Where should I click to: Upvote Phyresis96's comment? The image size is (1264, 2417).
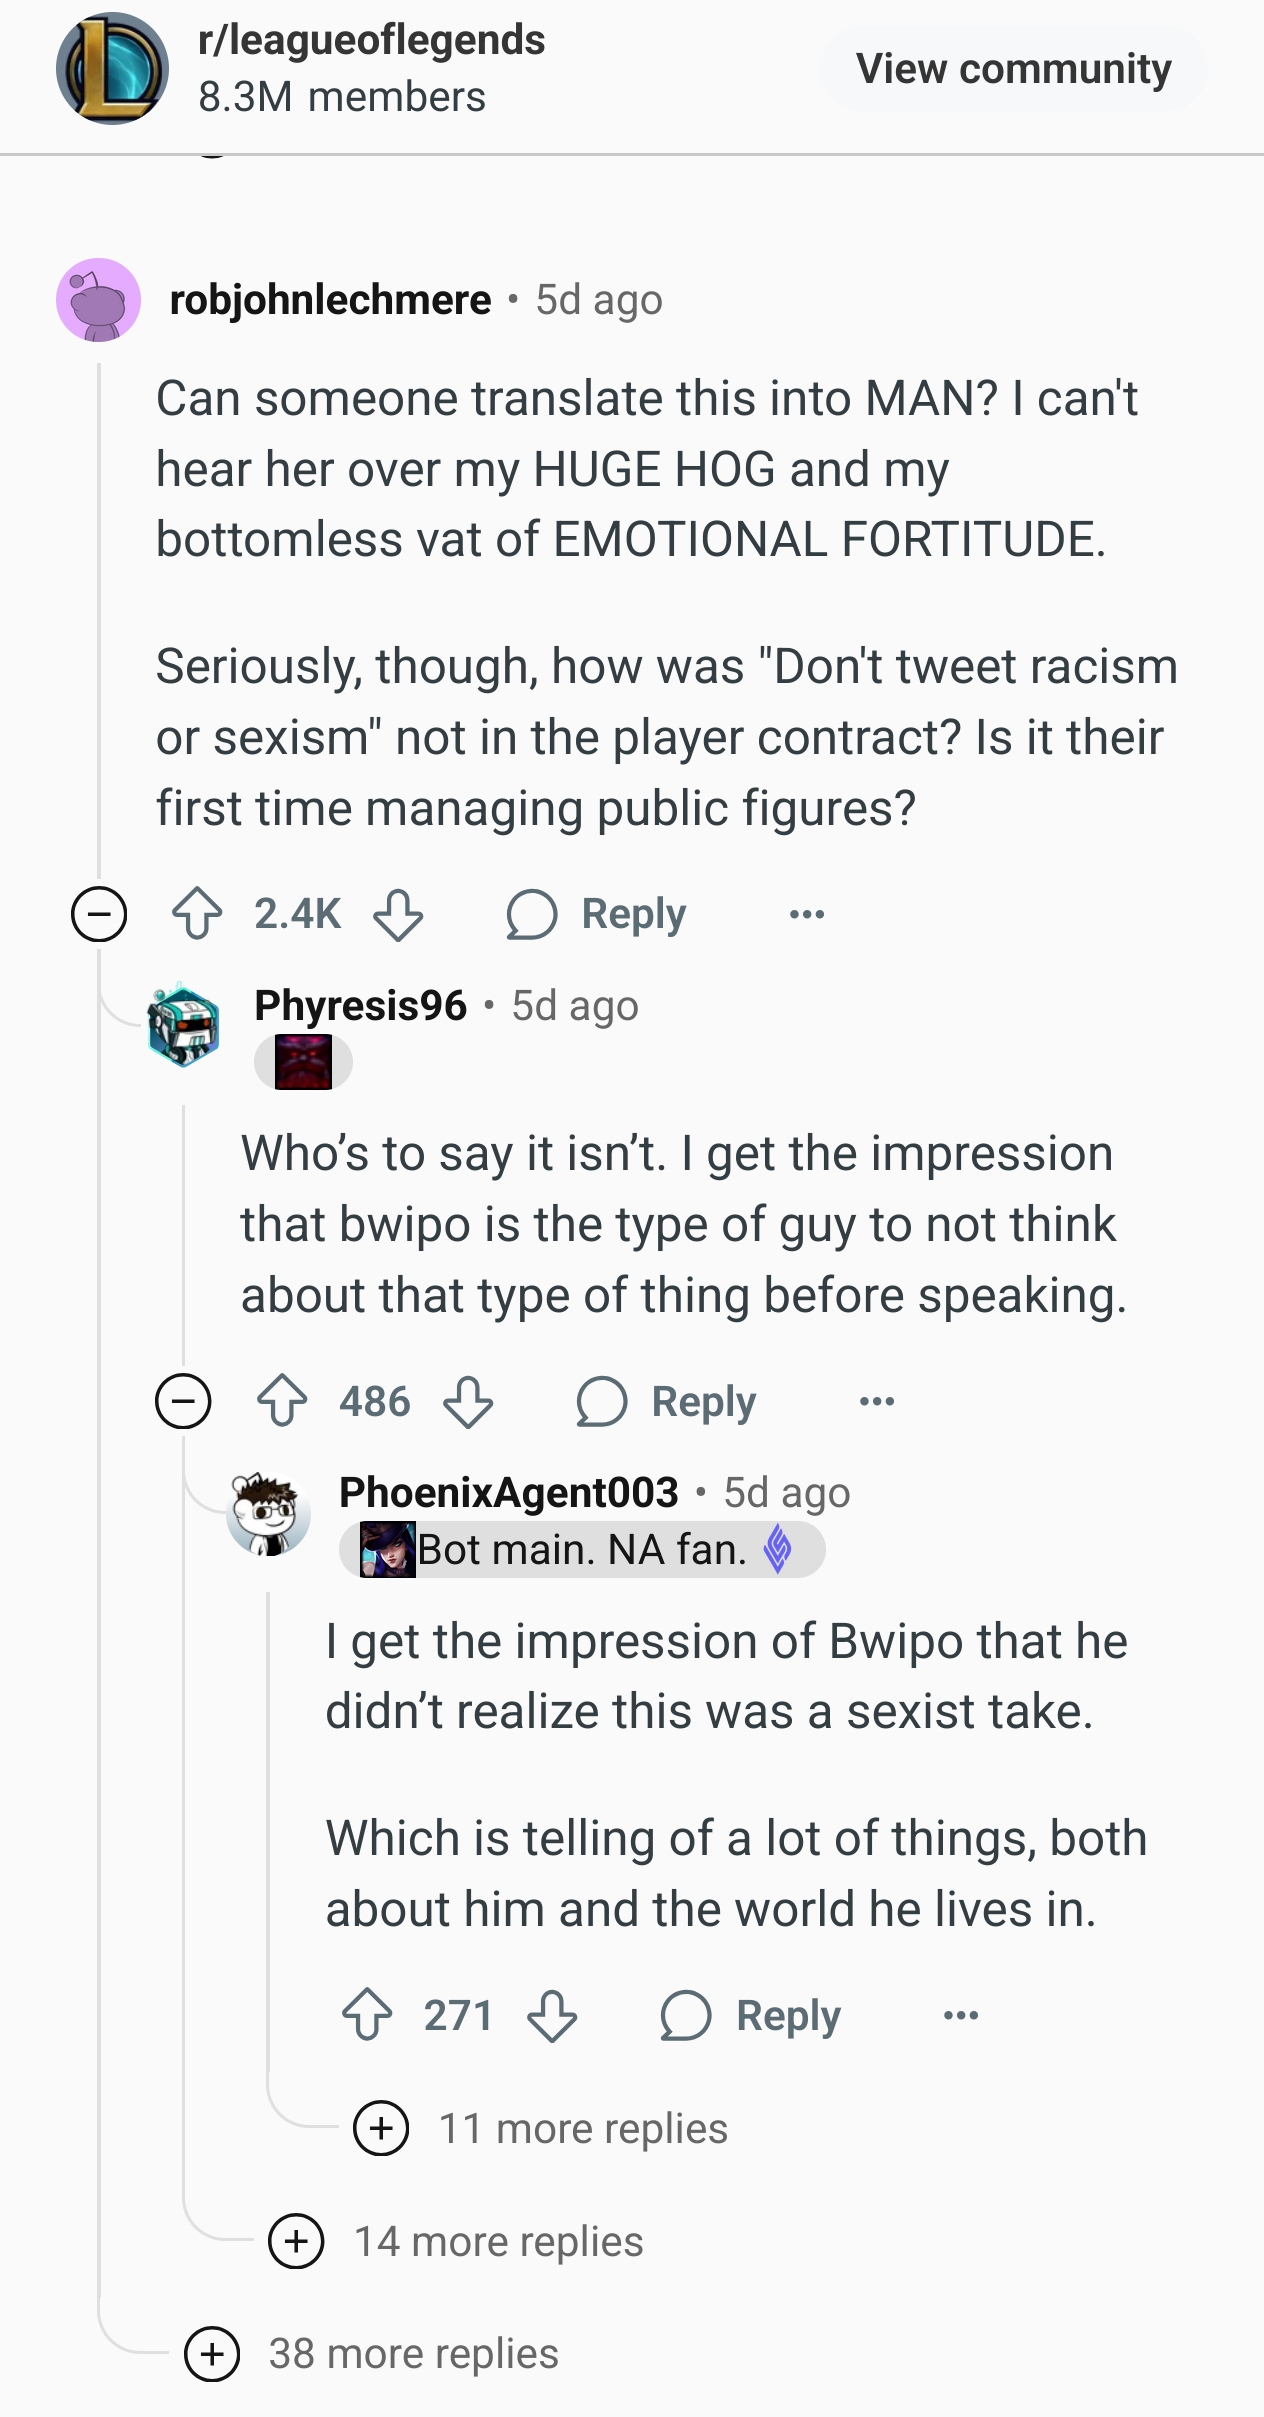tap(283, 1401)
